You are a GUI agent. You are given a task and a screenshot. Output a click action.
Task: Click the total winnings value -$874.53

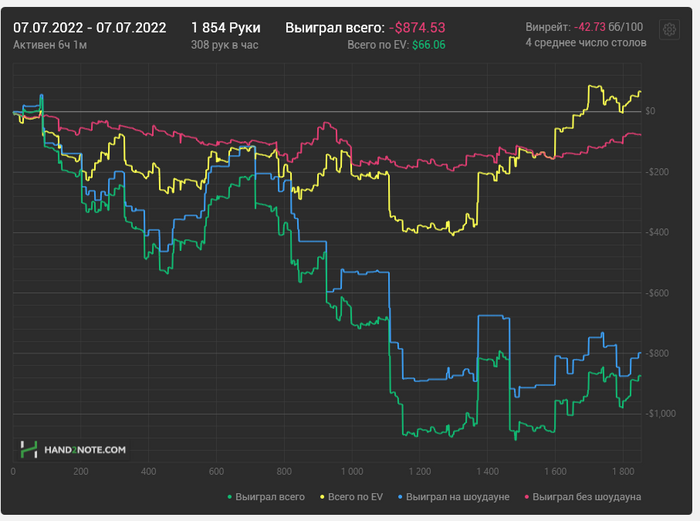click(417, 28)
